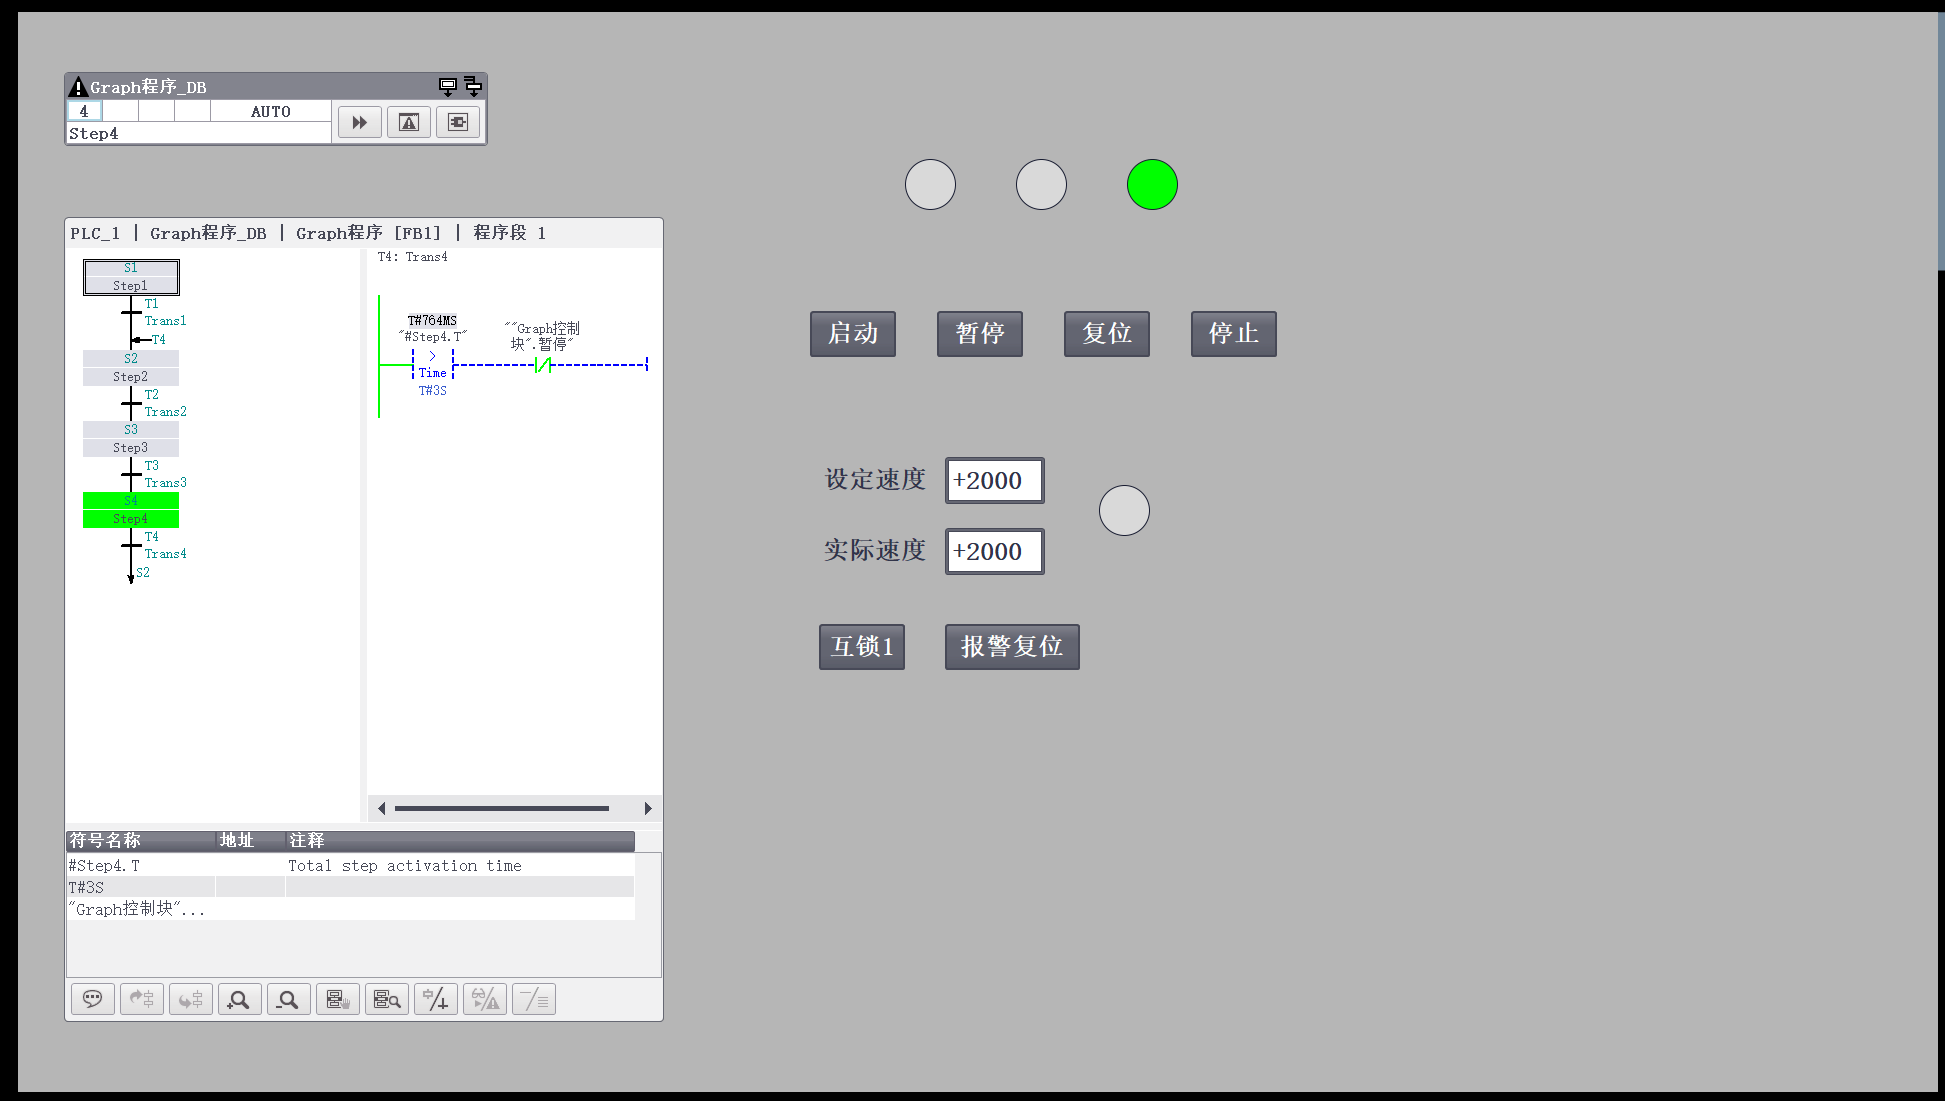Click the scroll right arrow in transition view
Screen dimensions: 1945x1101
click(648, 808)
